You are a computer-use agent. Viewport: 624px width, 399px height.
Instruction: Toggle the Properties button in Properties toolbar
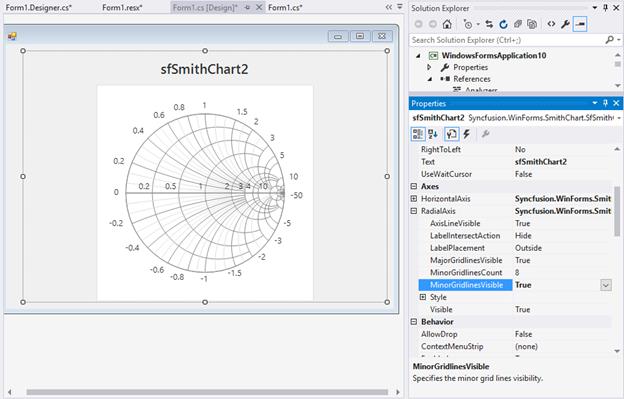click(452, 134)
